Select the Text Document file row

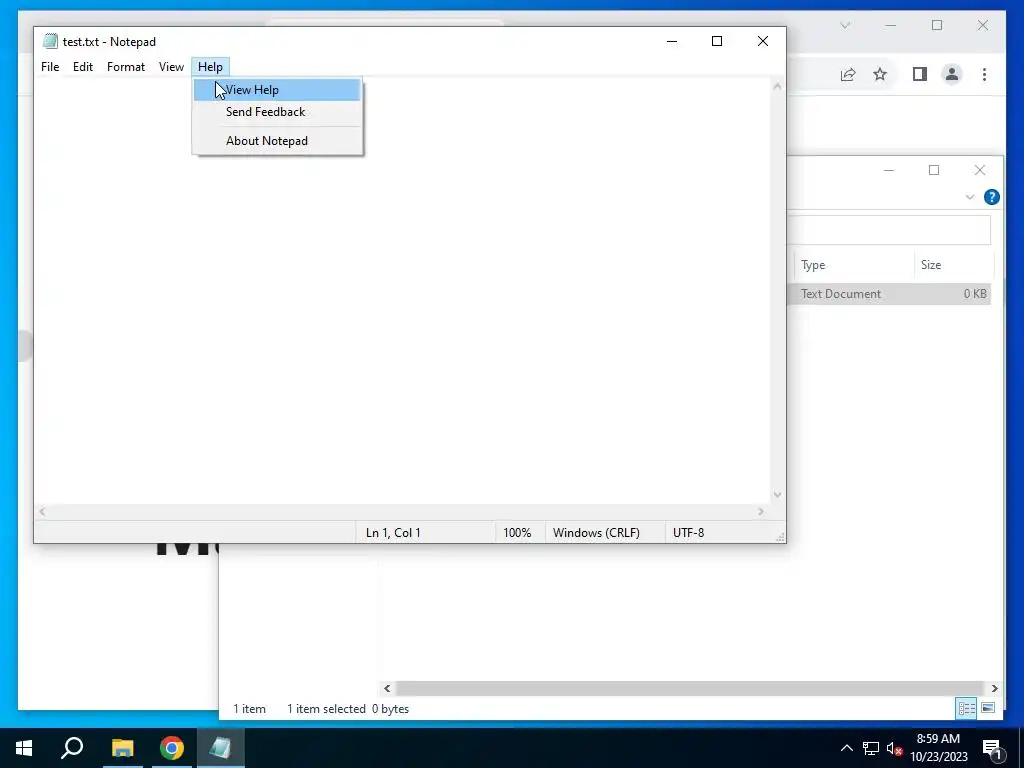pos(889,294)
